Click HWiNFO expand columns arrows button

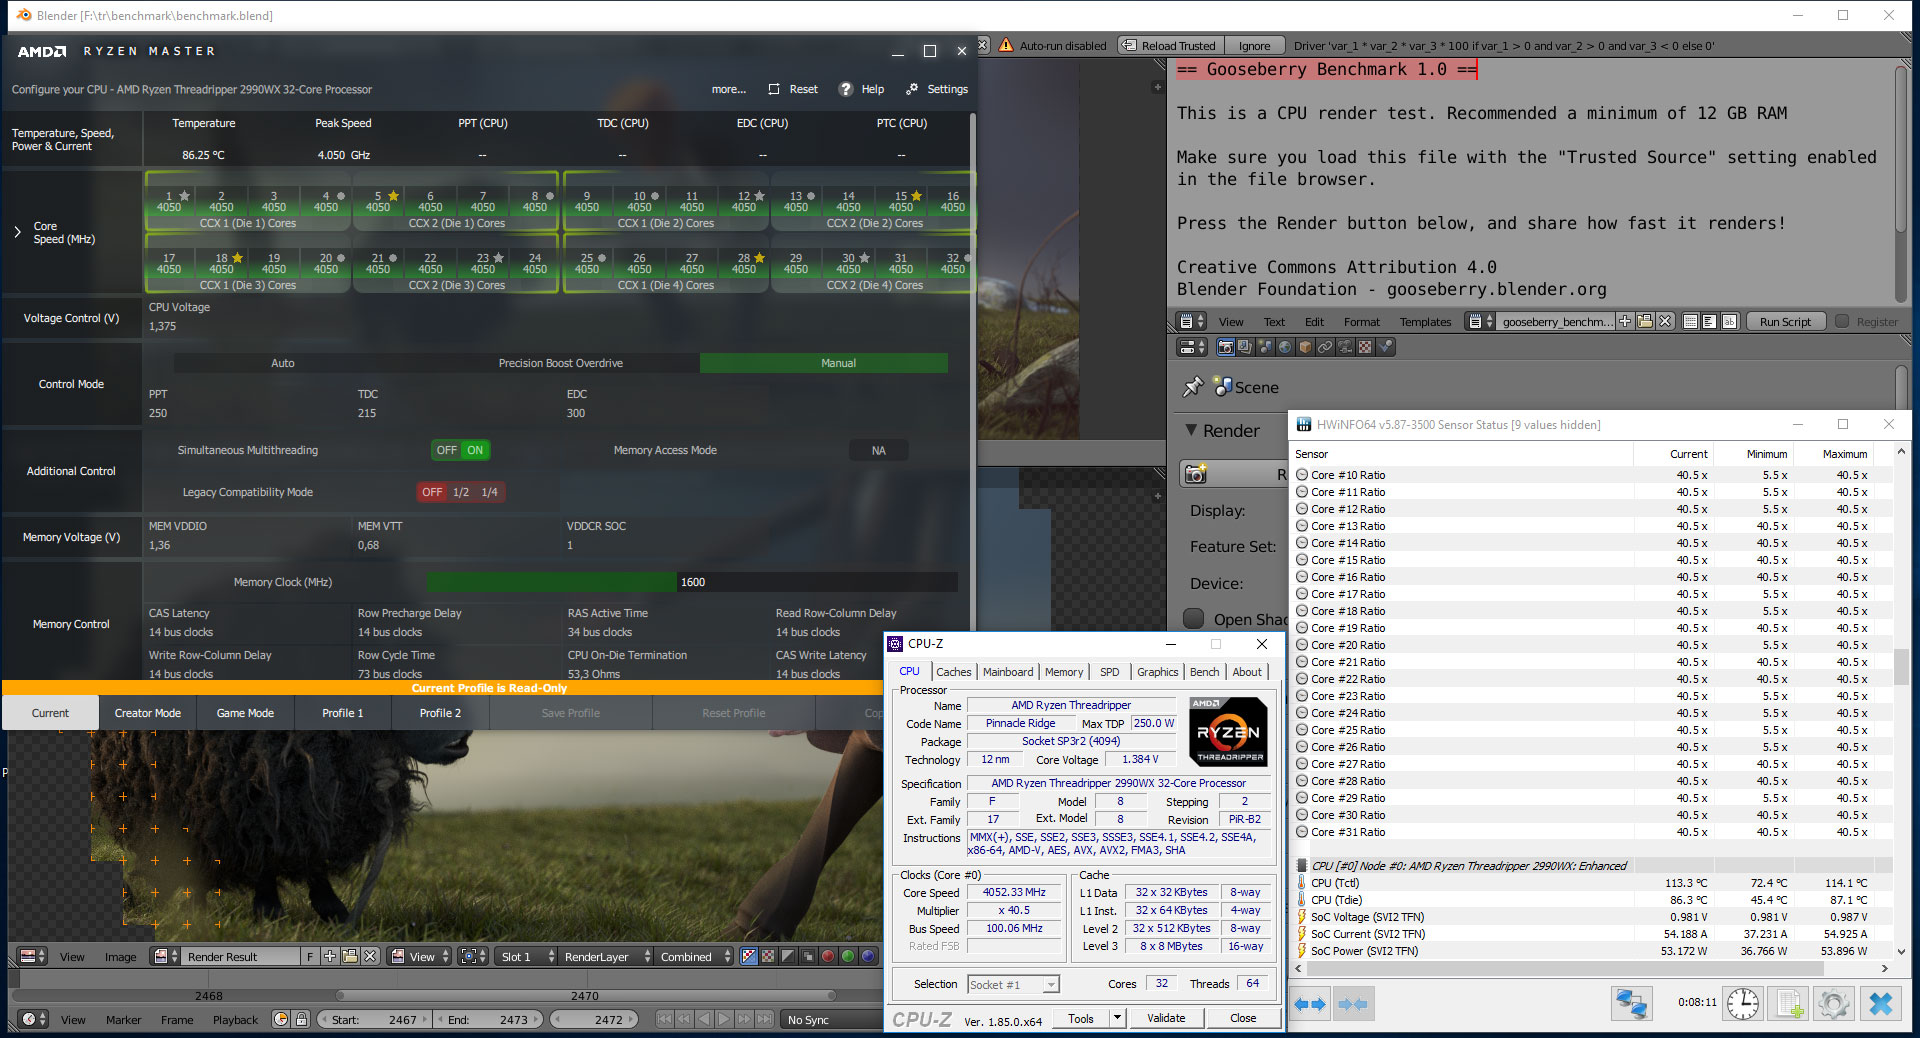click(1310, 1003)
